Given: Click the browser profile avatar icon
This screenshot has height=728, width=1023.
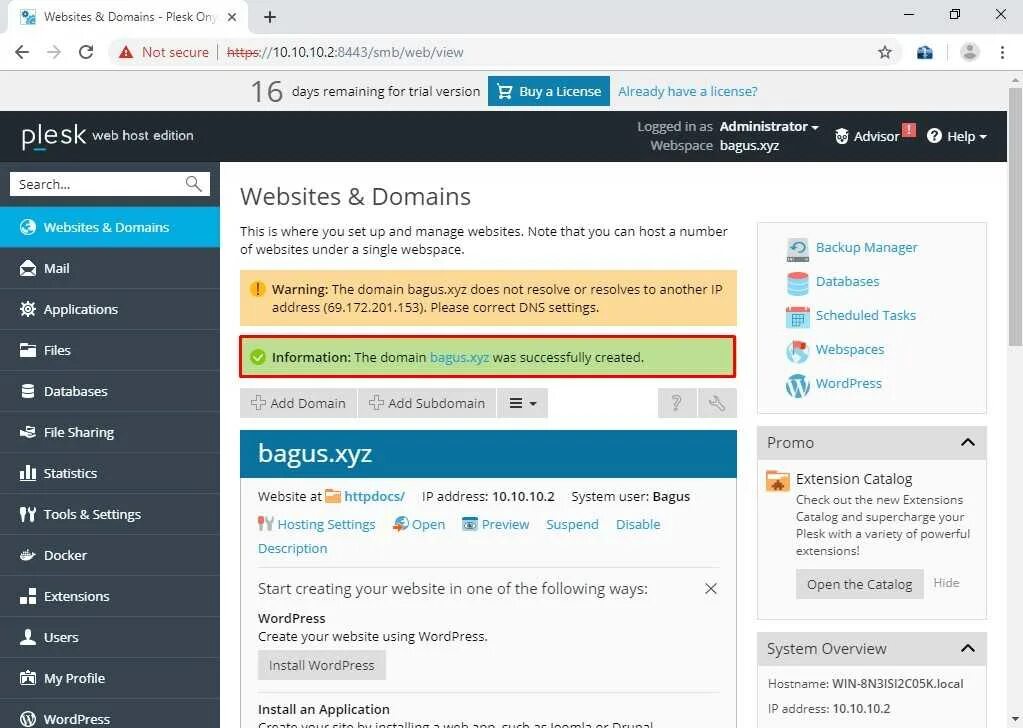Looking at the screenshot, I should pos(970,52).
